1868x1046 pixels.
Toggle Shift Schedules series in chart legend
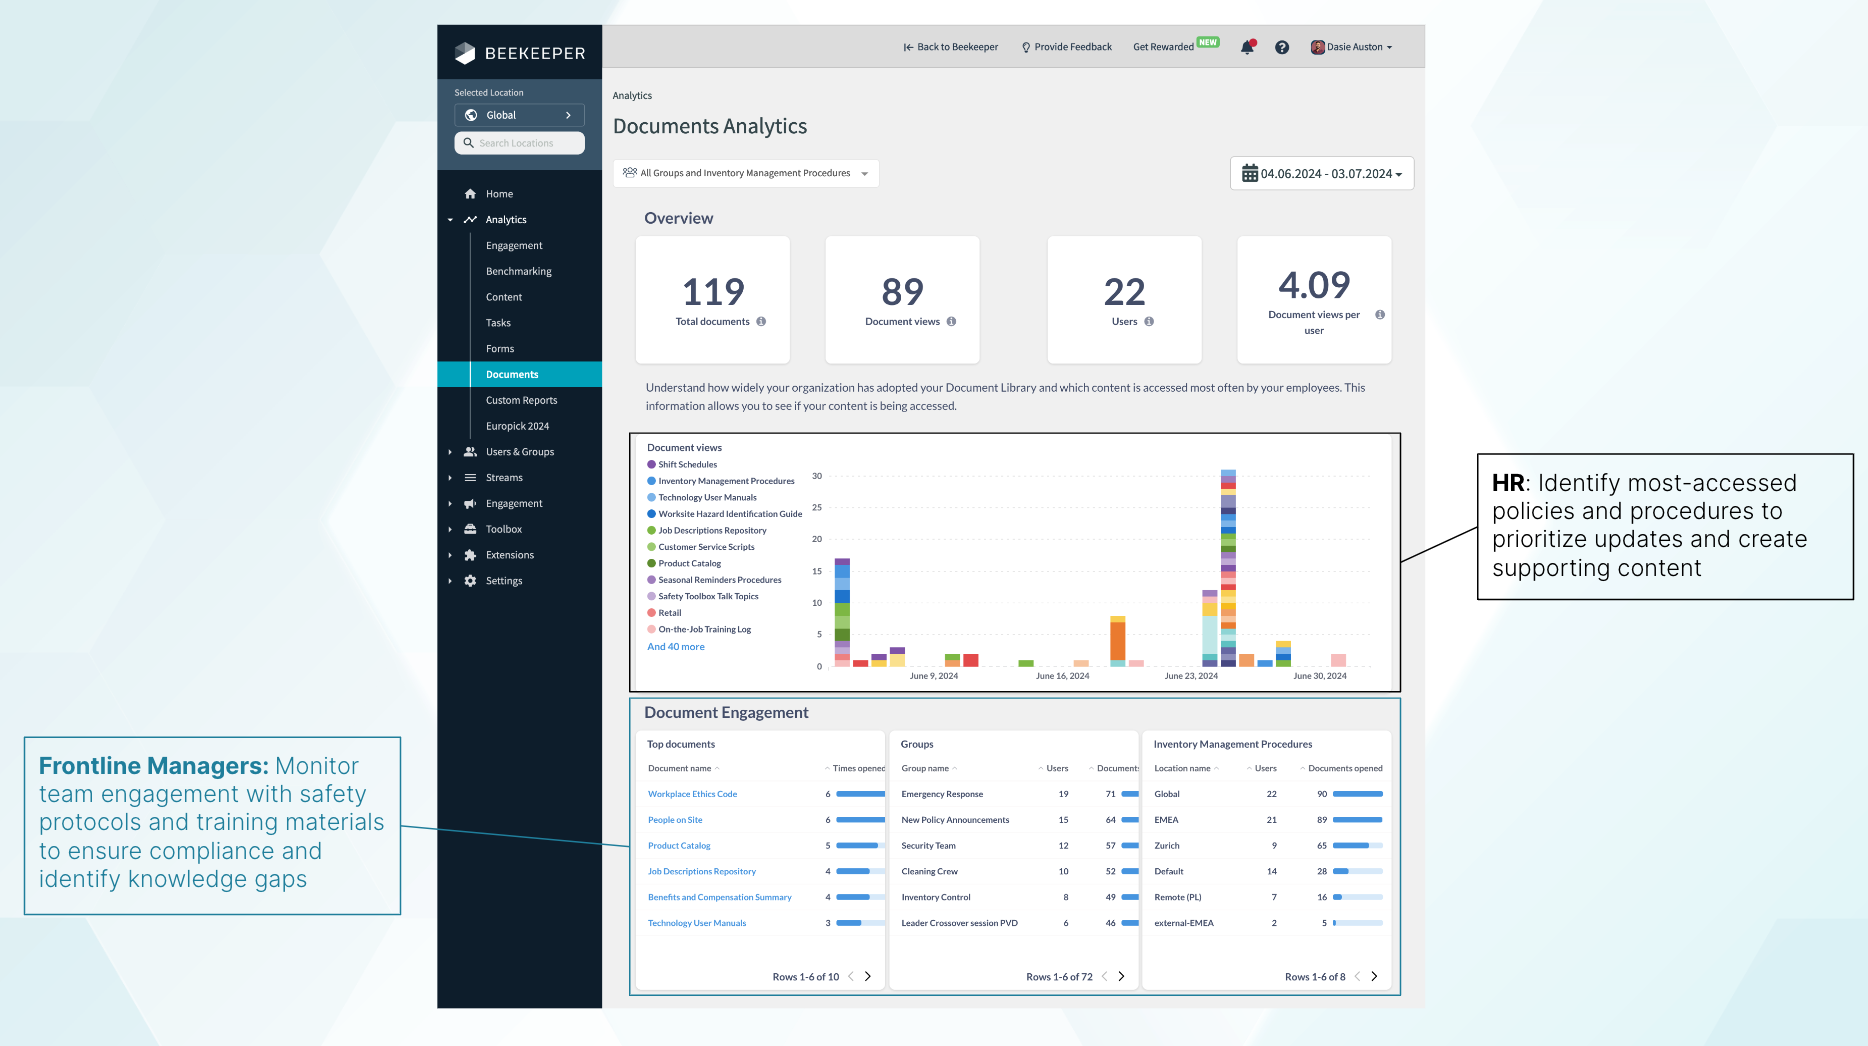(x=682, y=465)
